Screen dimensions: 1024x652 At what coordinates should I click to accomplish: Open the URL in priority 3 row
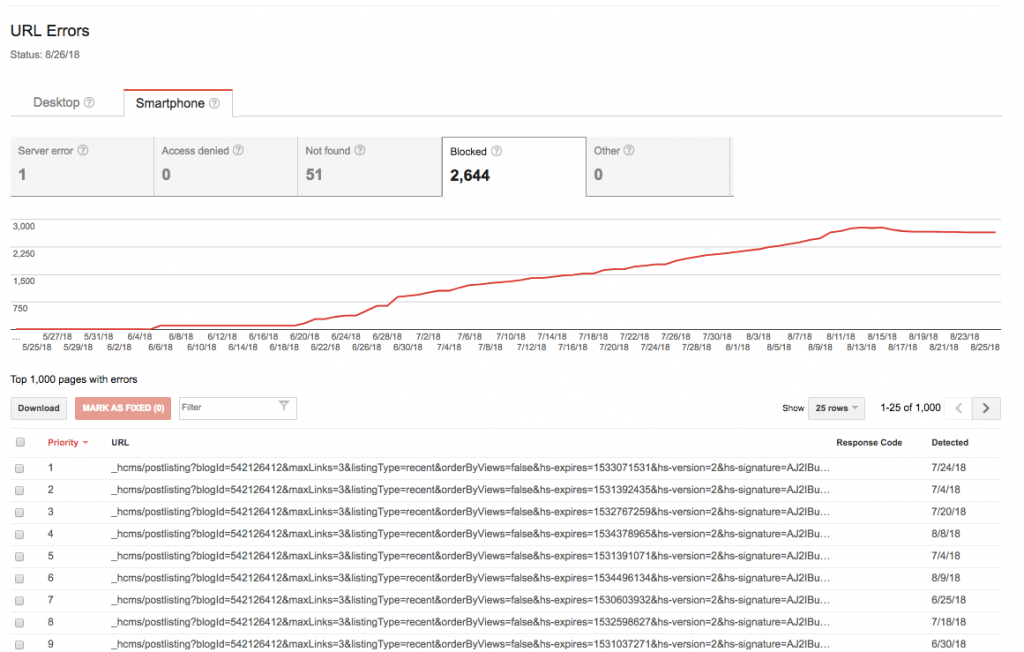[470, 512]
